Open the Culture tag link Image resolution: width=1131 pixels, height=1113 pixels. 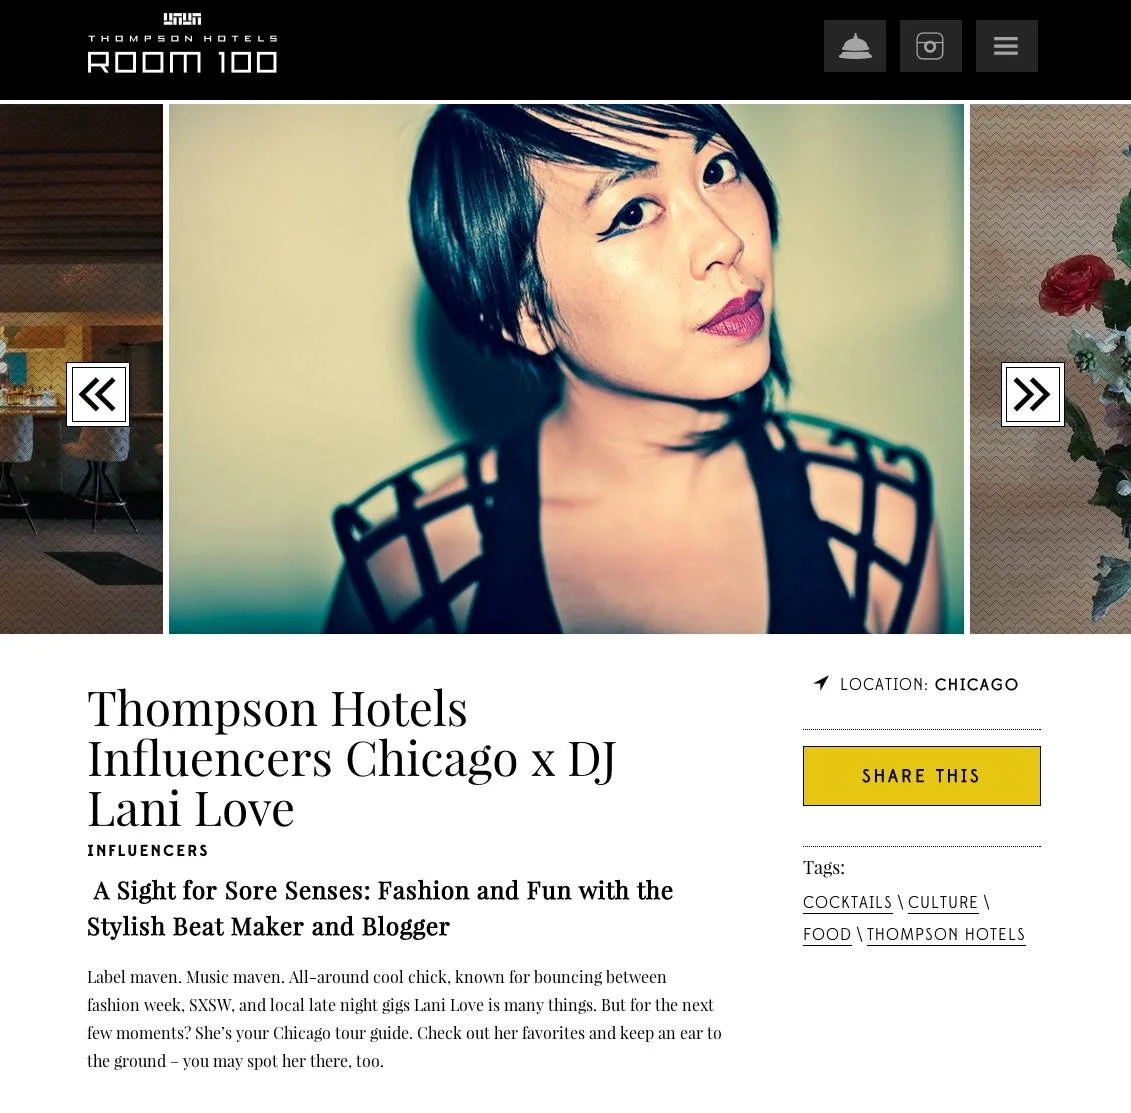[942, 902]
